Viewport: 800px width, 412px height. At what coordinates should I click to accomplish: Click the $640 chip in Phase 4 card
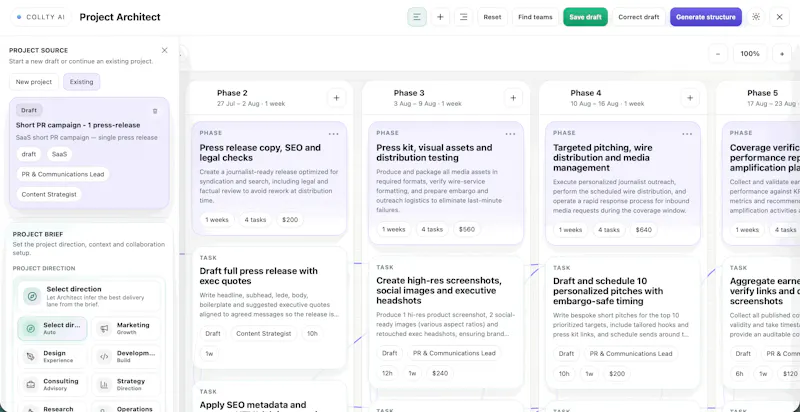click(644, 229)
